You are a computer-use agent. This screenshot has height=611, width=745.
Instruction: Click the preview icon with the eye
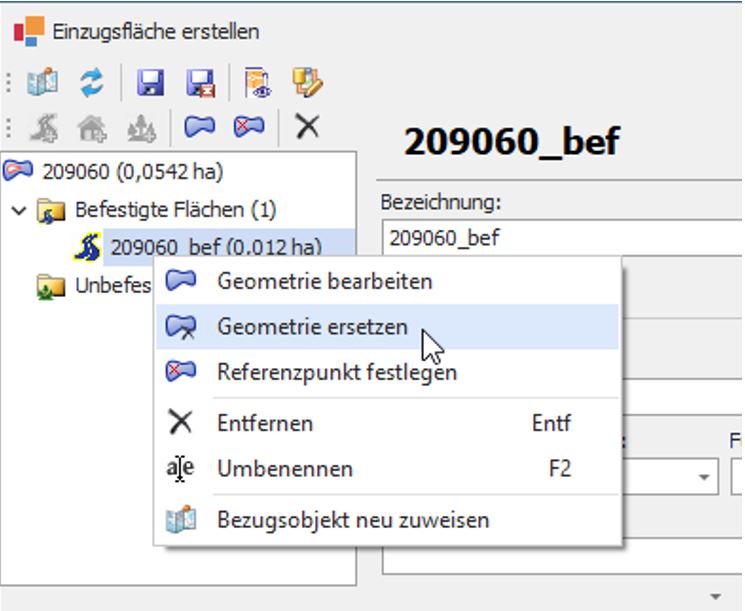[257, 82]
